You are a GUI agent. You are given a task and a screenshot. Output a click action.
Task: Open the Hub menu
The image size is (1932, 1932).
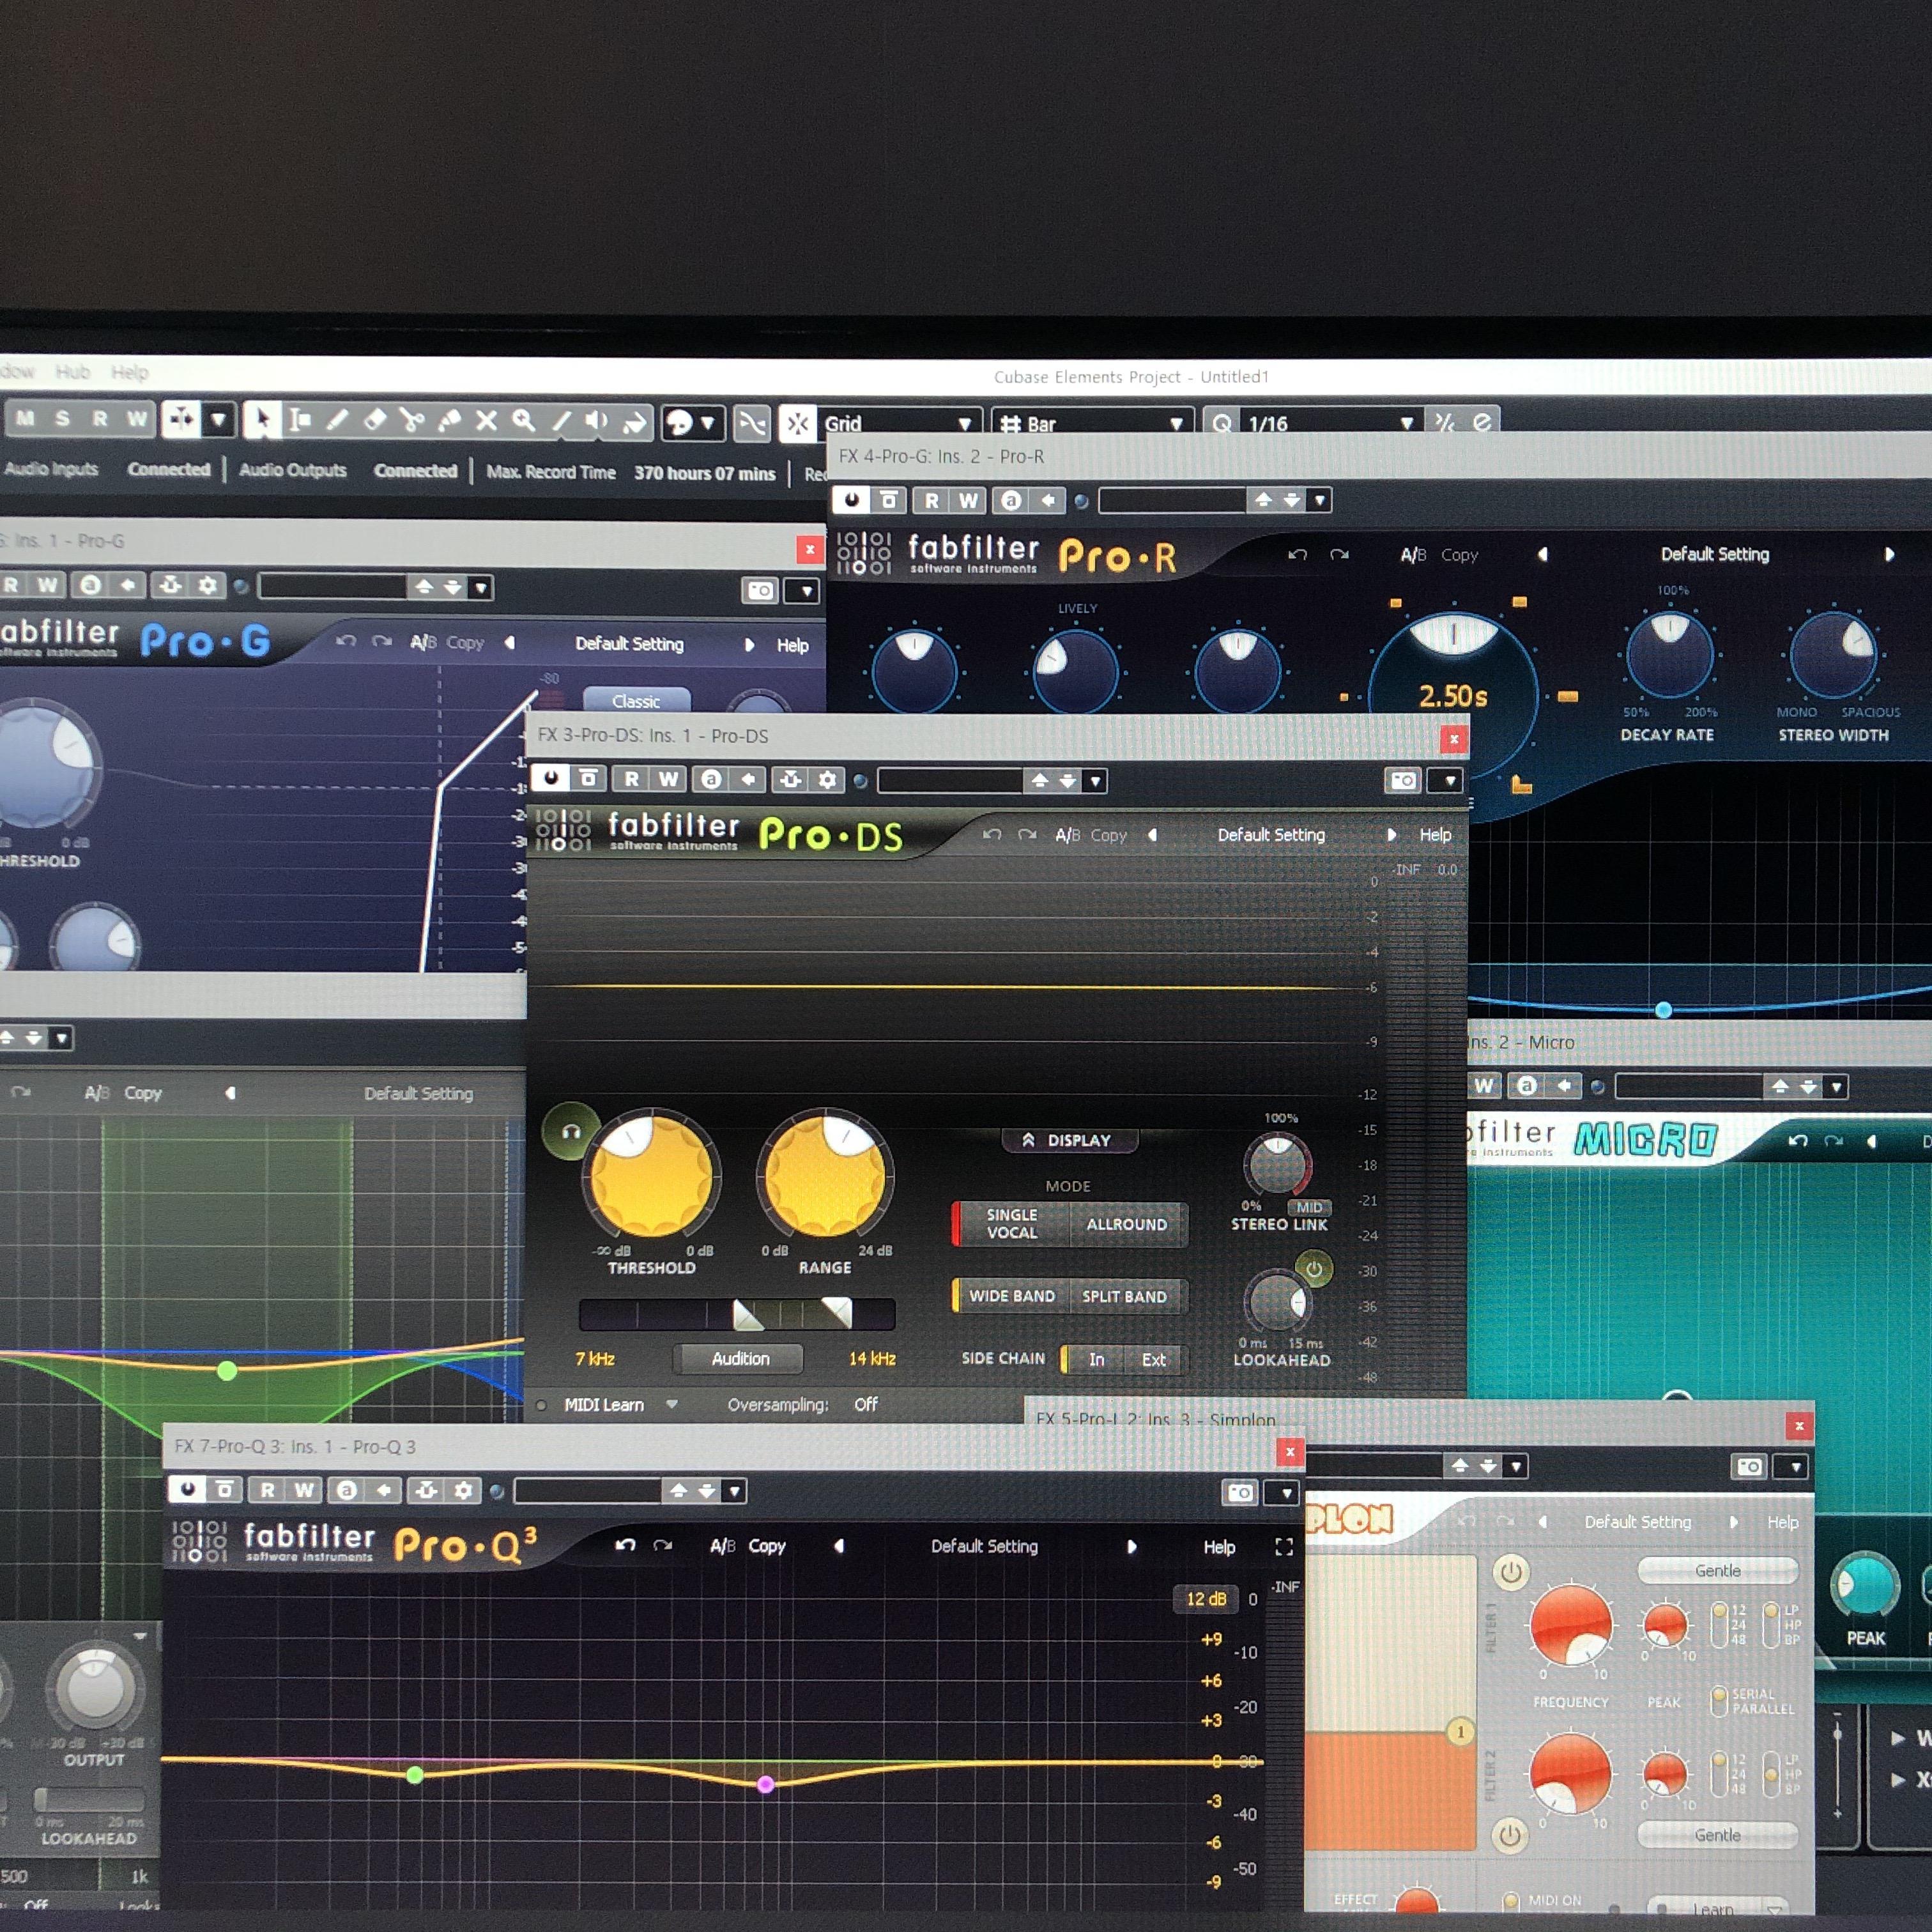72,372
